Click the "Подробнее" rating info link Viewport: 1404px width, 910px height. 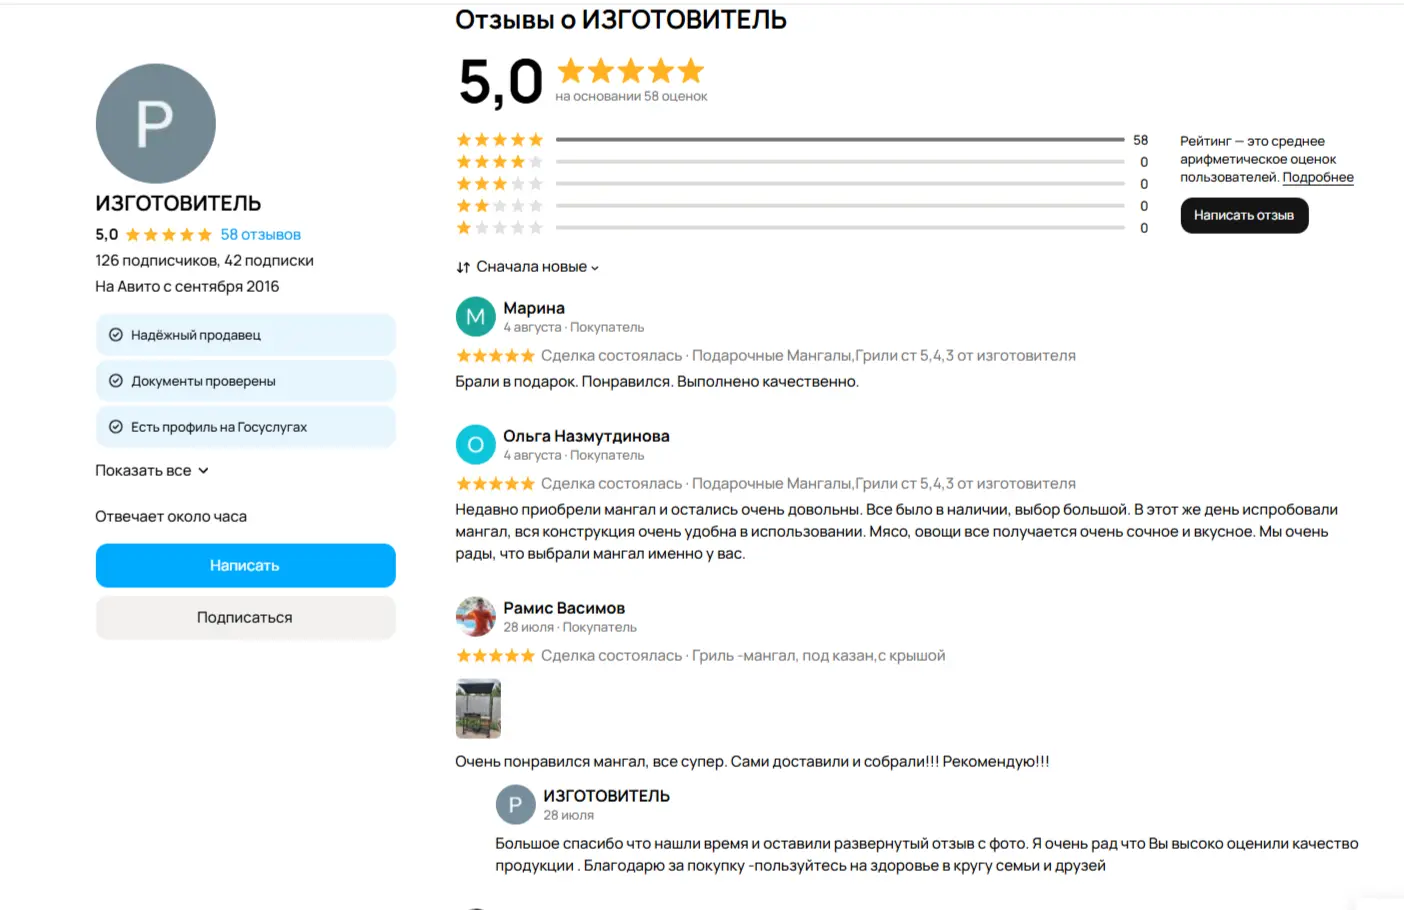coord(1317,178)
